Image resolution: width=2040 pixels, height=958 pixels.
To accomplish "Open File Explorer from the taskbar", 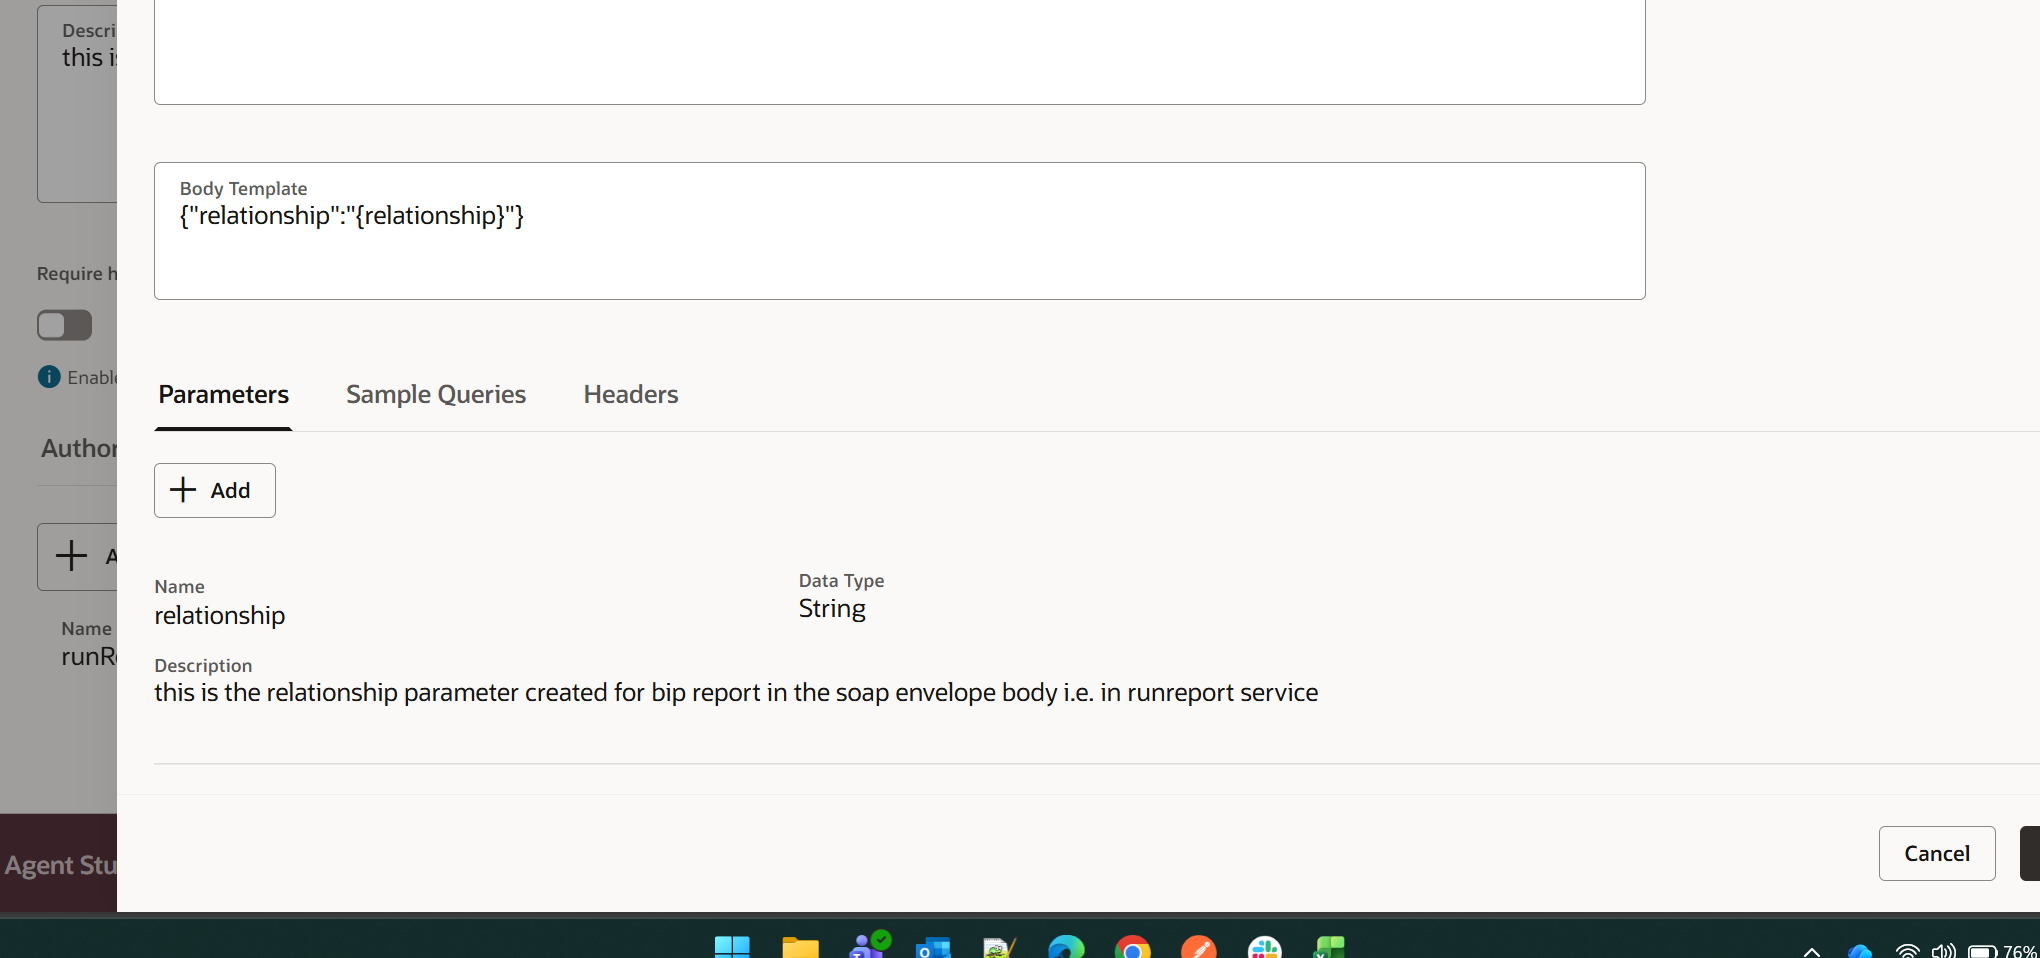I will [800, 947].
